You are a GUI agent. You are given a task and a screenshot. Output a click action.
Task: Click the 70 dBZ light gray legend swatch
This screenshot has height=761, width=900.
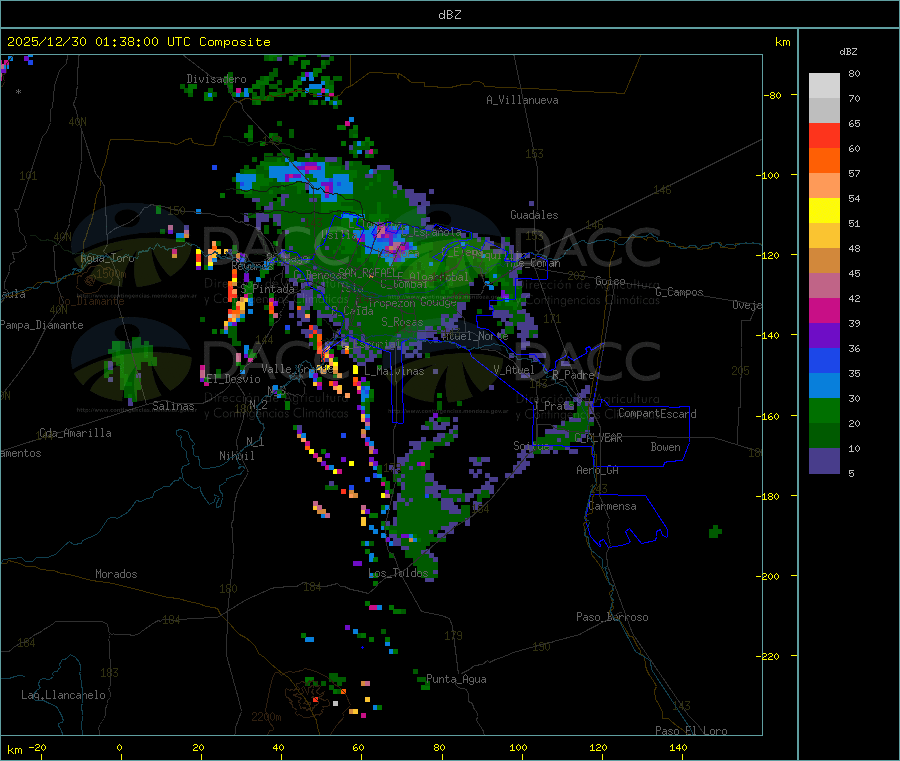click(824, 111)
